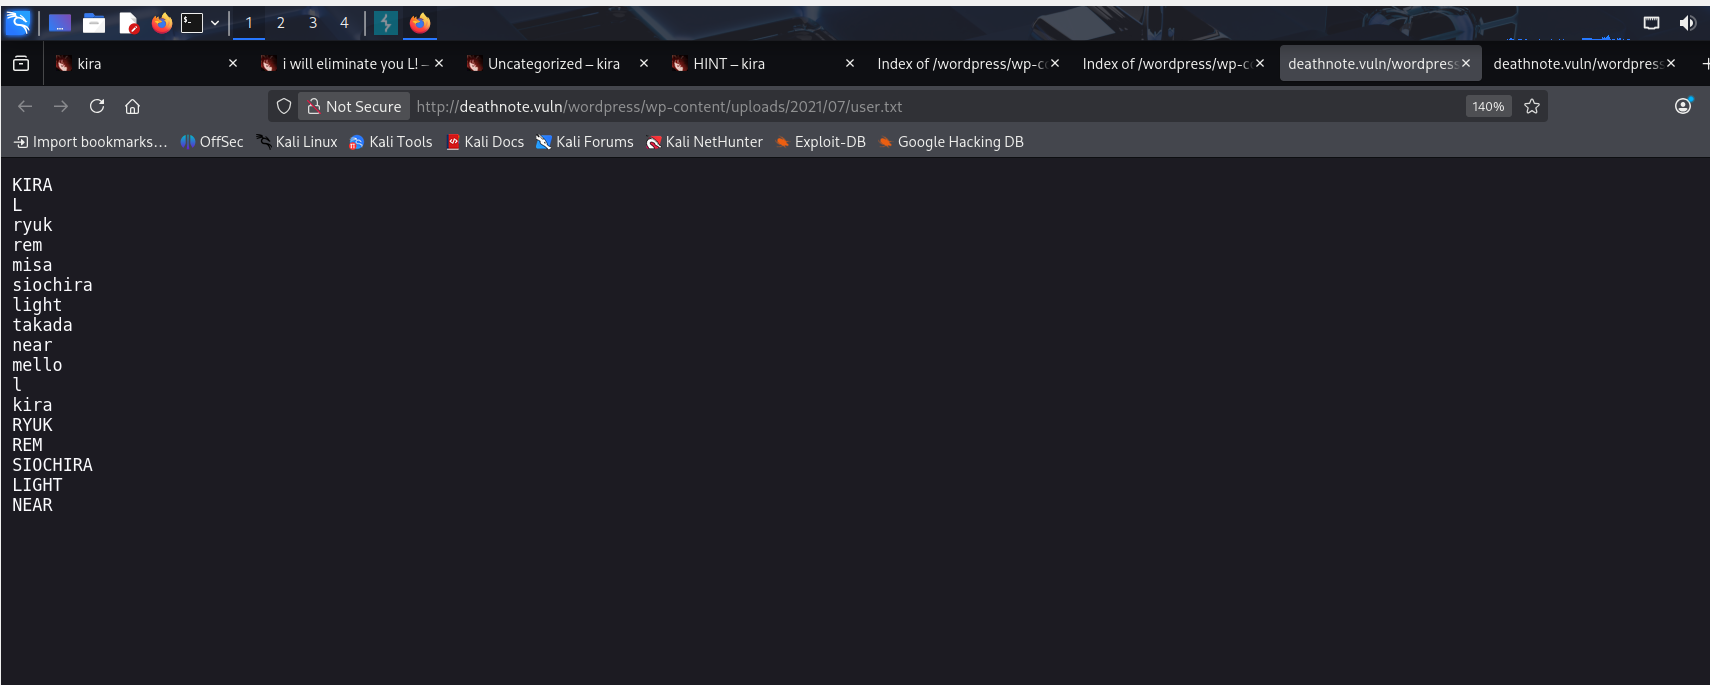The image size is (1710, 685).
Task: Switch to workspace 2
Action: tap(281, 23)
